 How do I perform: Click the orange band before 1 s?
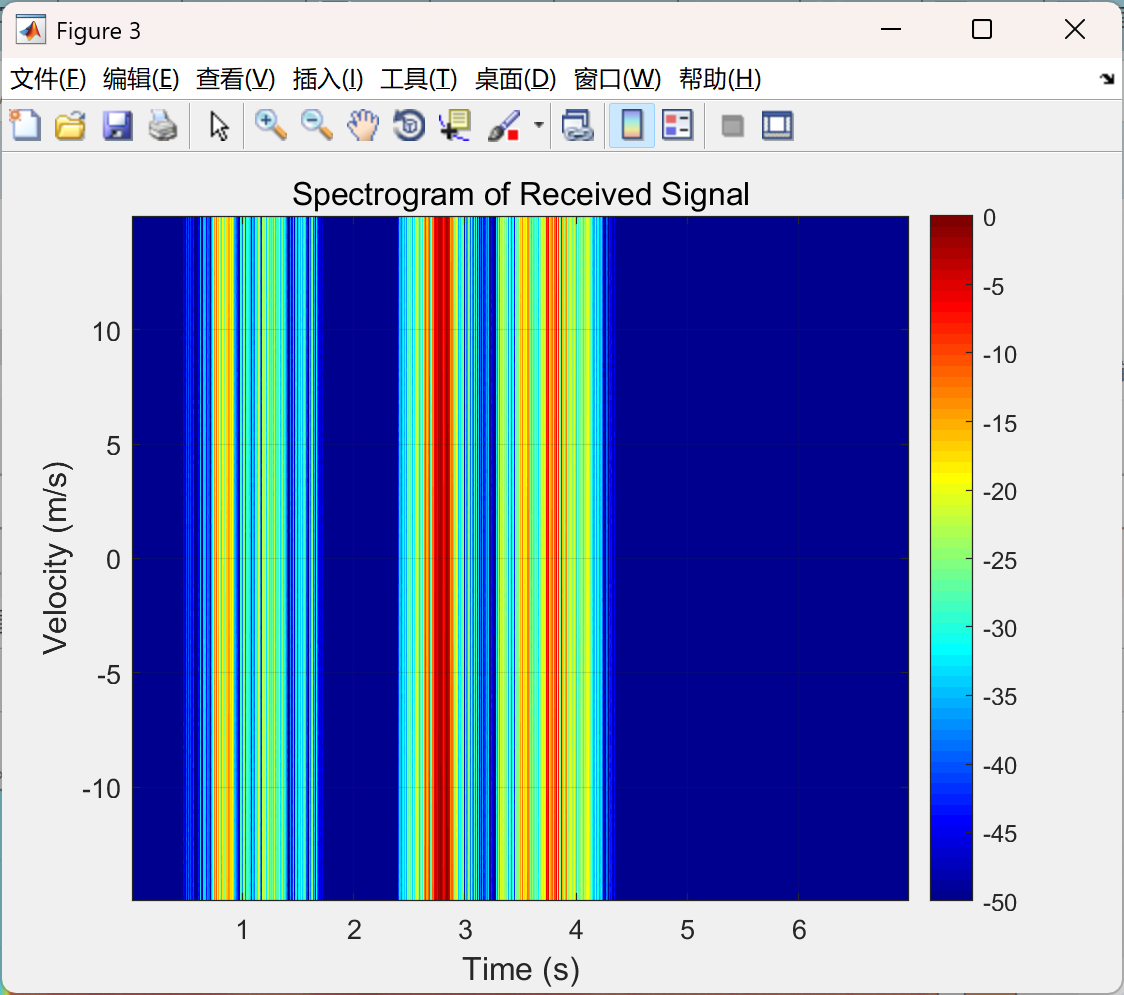tap(222, 558)
